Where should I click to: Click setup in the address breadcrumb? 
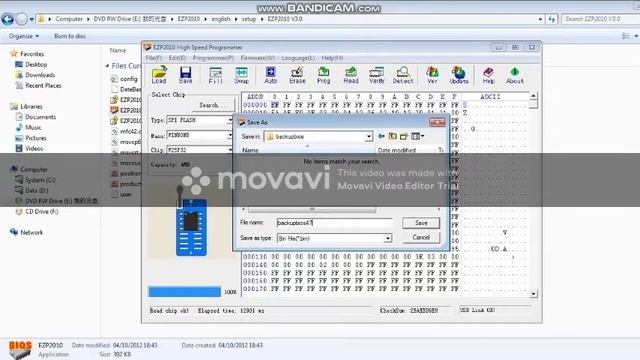(249, 19)
